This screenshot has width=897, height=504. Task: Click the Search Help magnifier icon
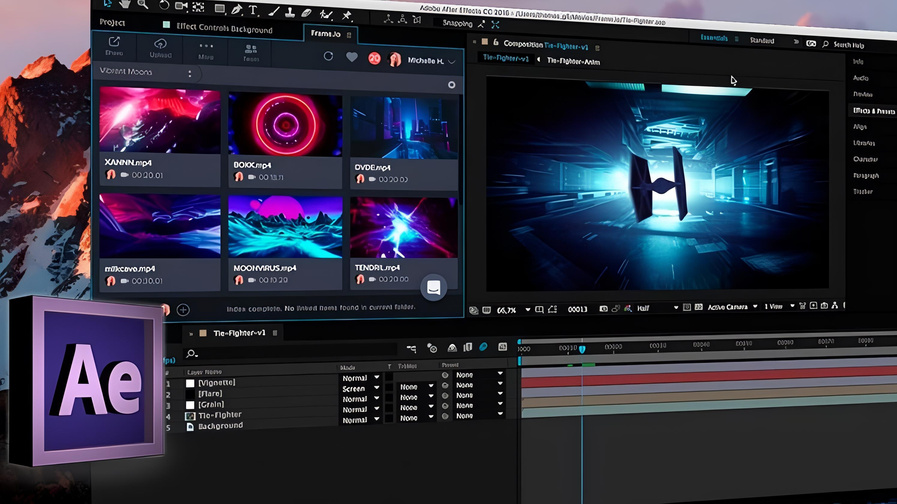(825, 43)
